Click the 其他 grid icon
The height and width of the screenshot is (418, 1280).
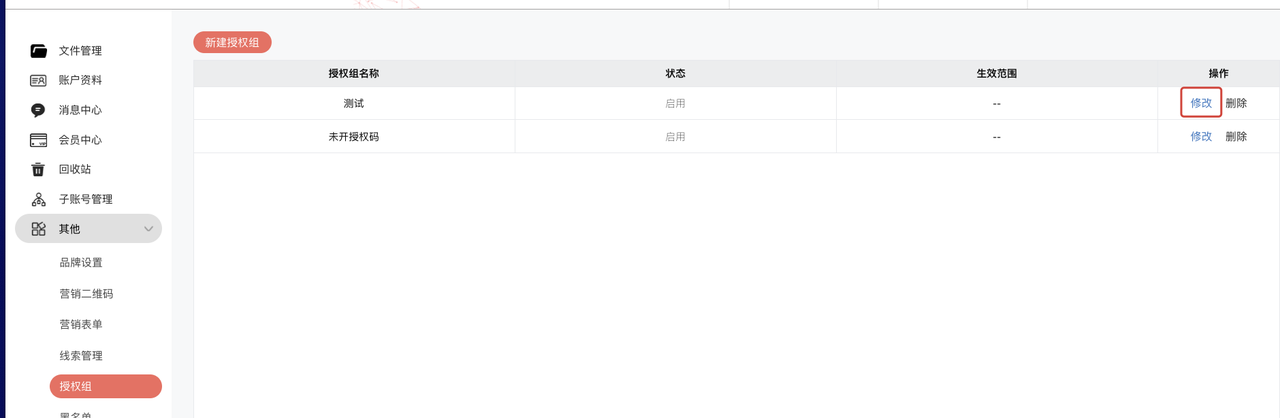pyautogui.click(x=39, y=229)
